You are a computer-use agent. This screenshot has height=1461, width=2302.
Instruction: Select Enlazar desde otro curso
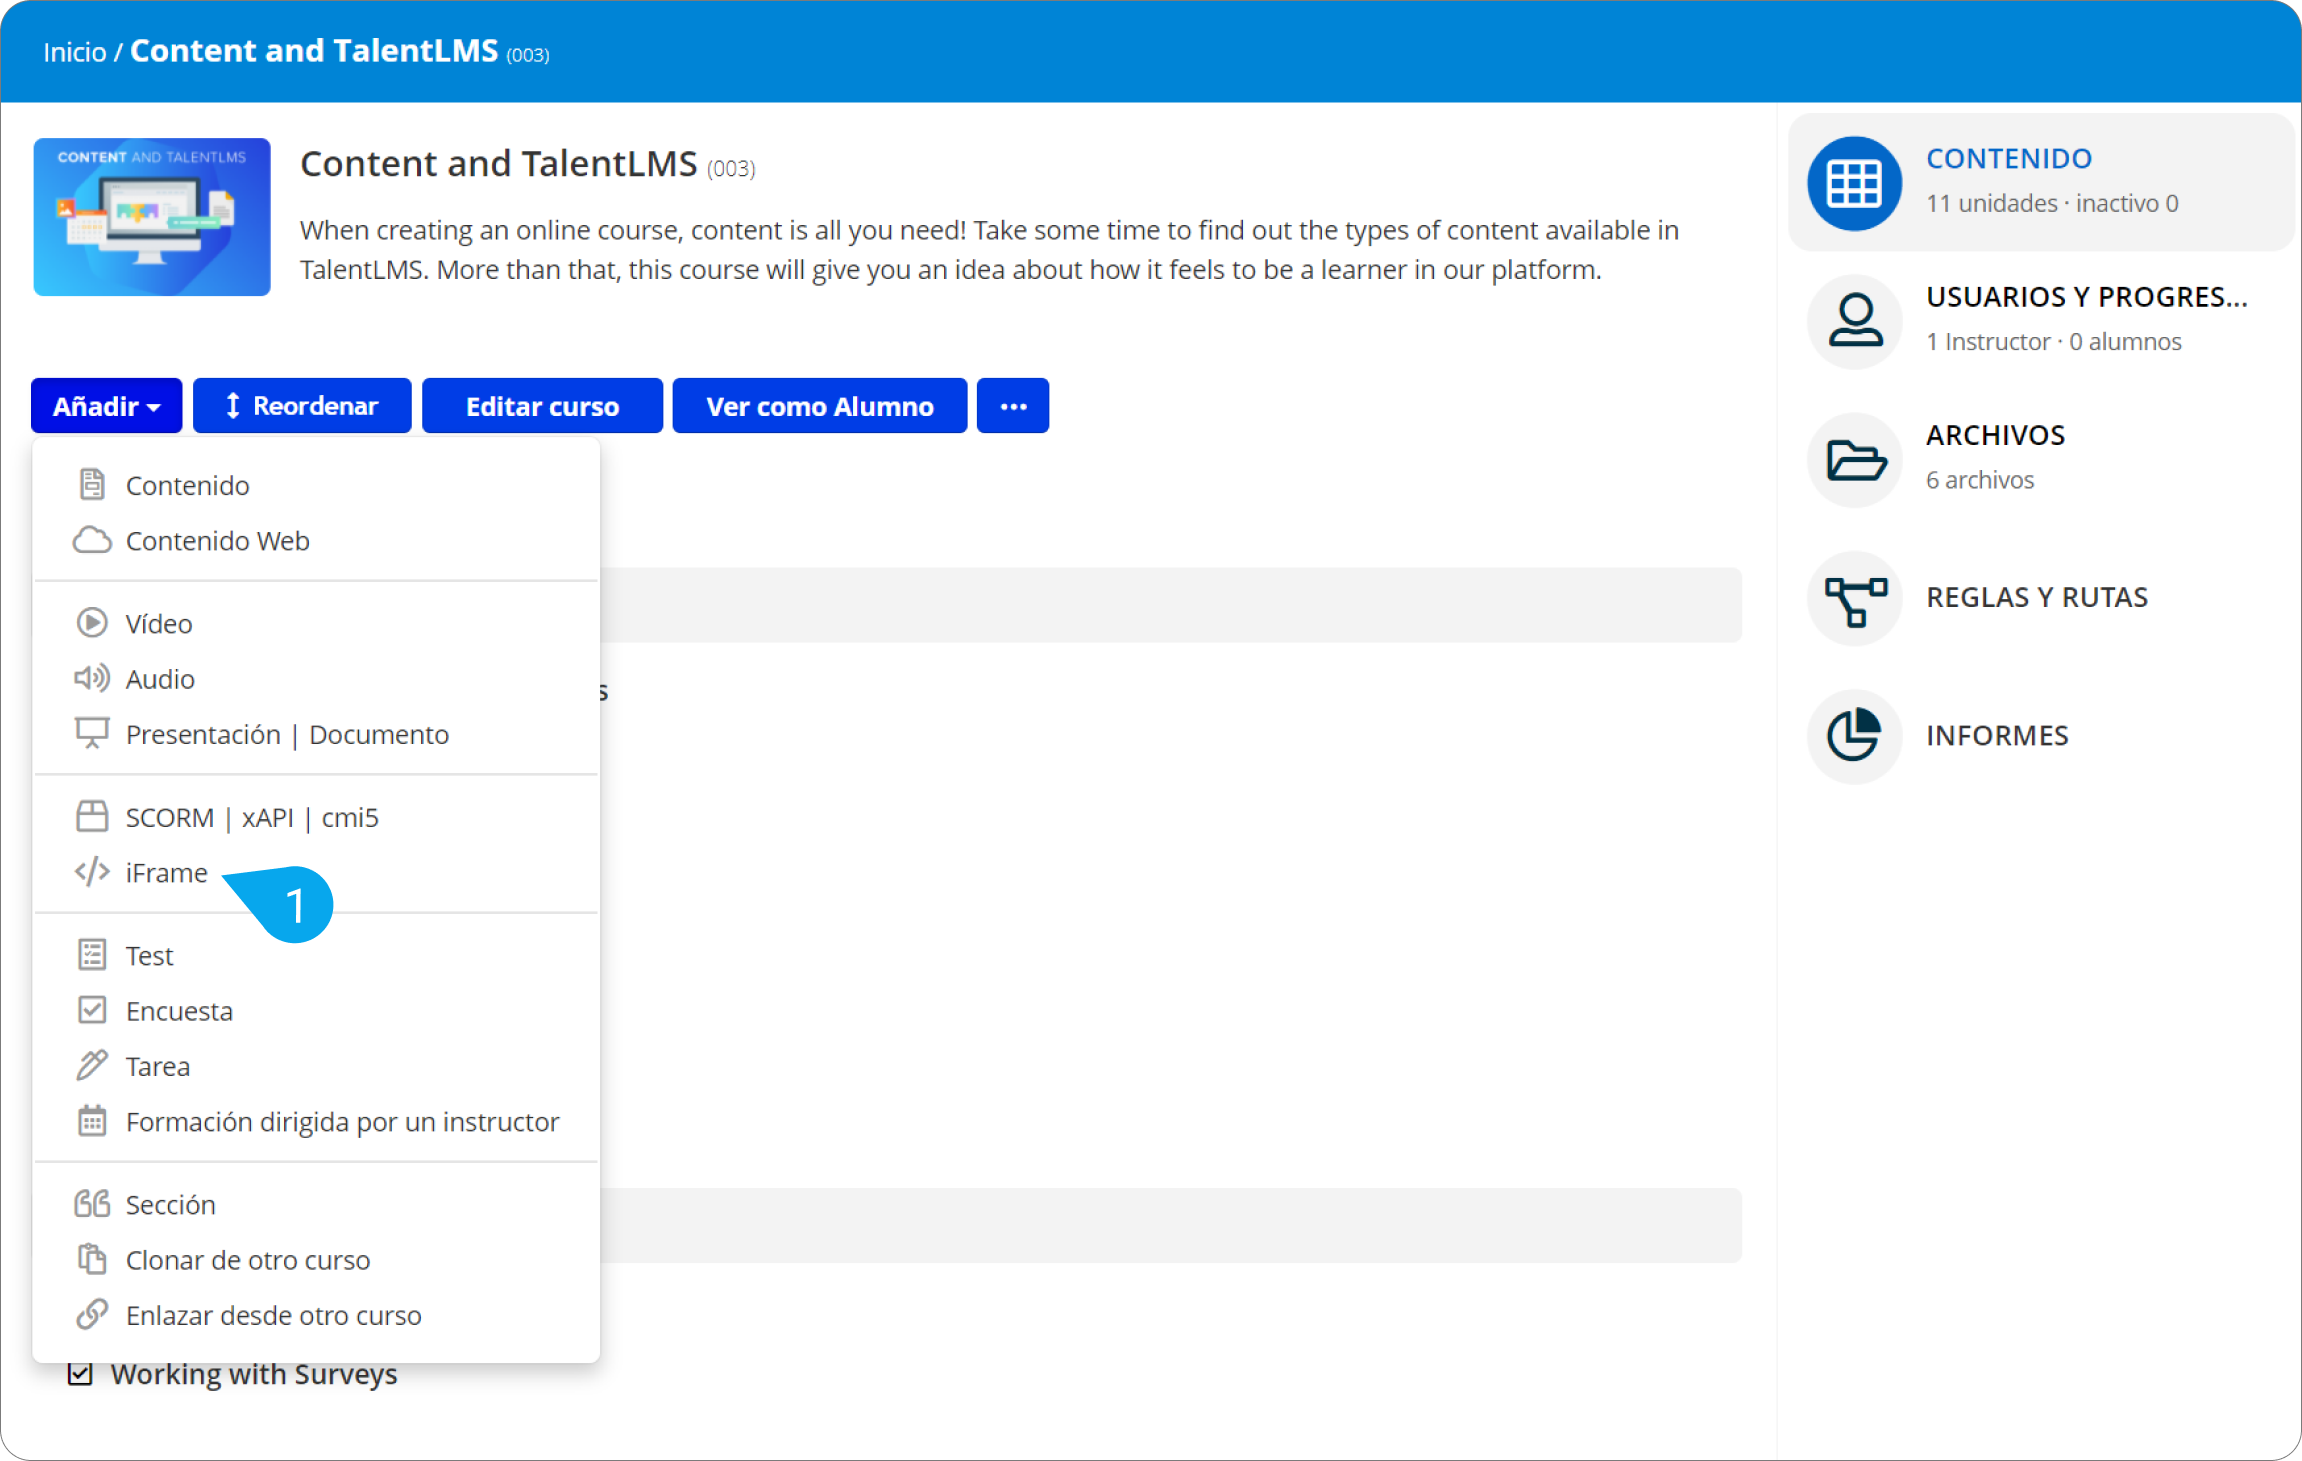pyautogui.click(x=316, y=1315)
